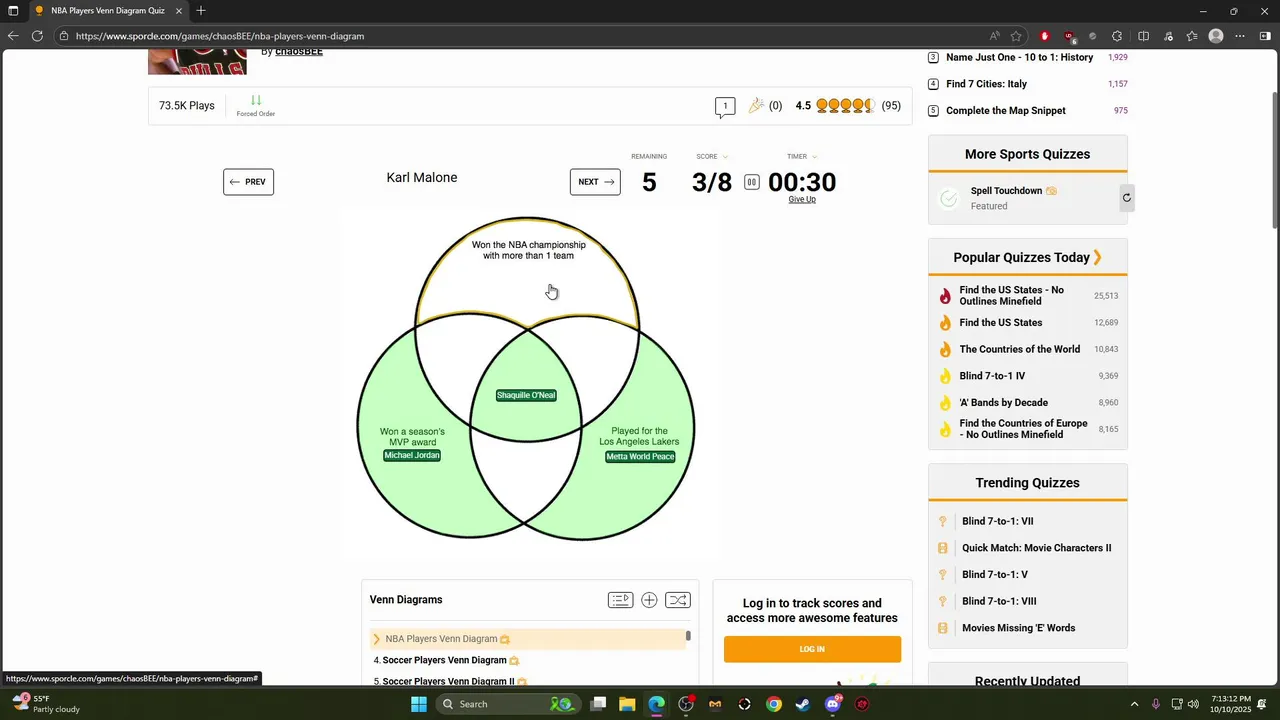This screenshot has height=720, width=1280.
Task: Toggle the Forced Order indicator icon
Action: click(x=256, y=101)
